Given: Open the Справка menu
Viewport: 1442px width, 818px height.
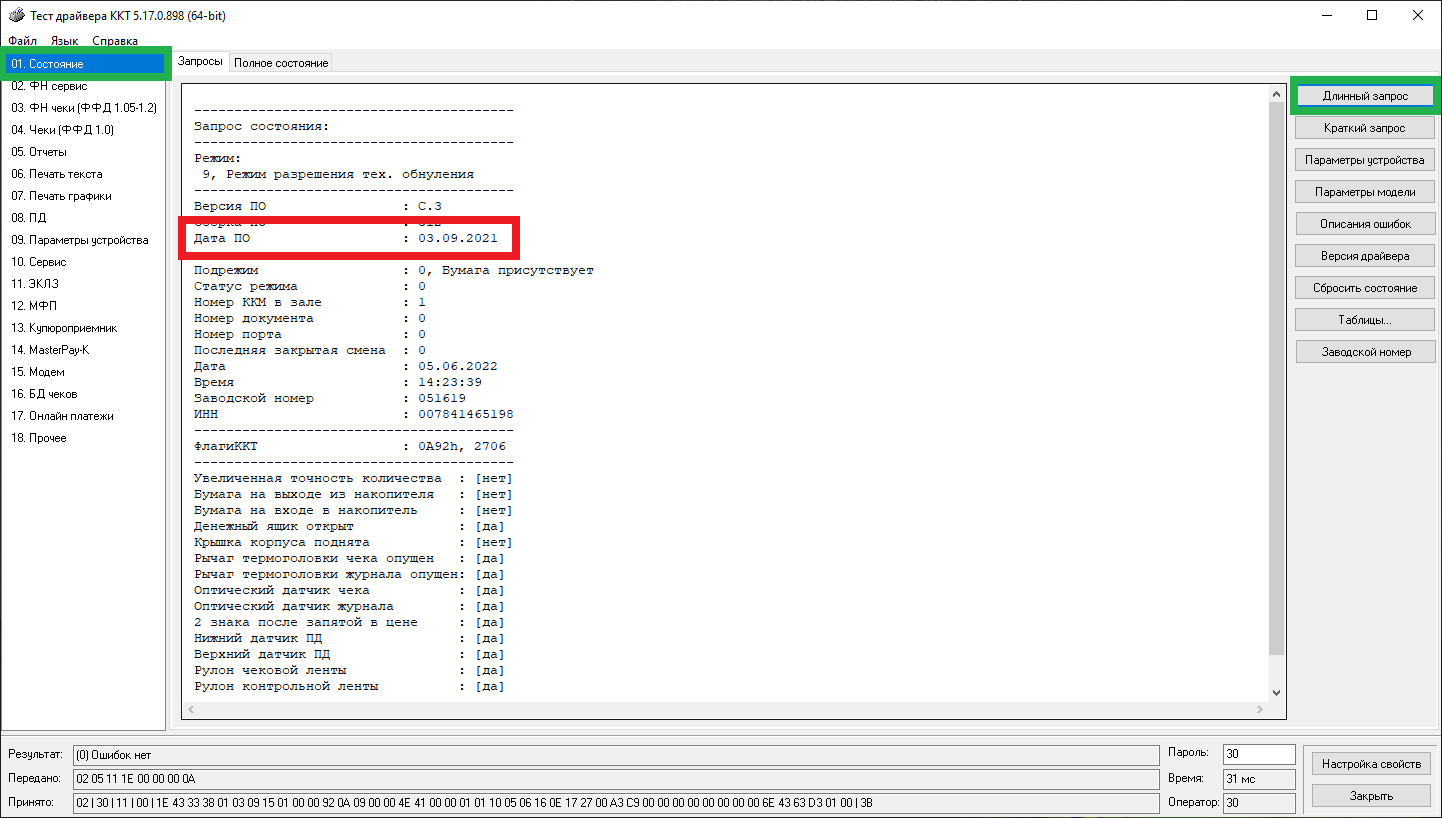Looking at the screenshot, I should click(x=115, y=41).
